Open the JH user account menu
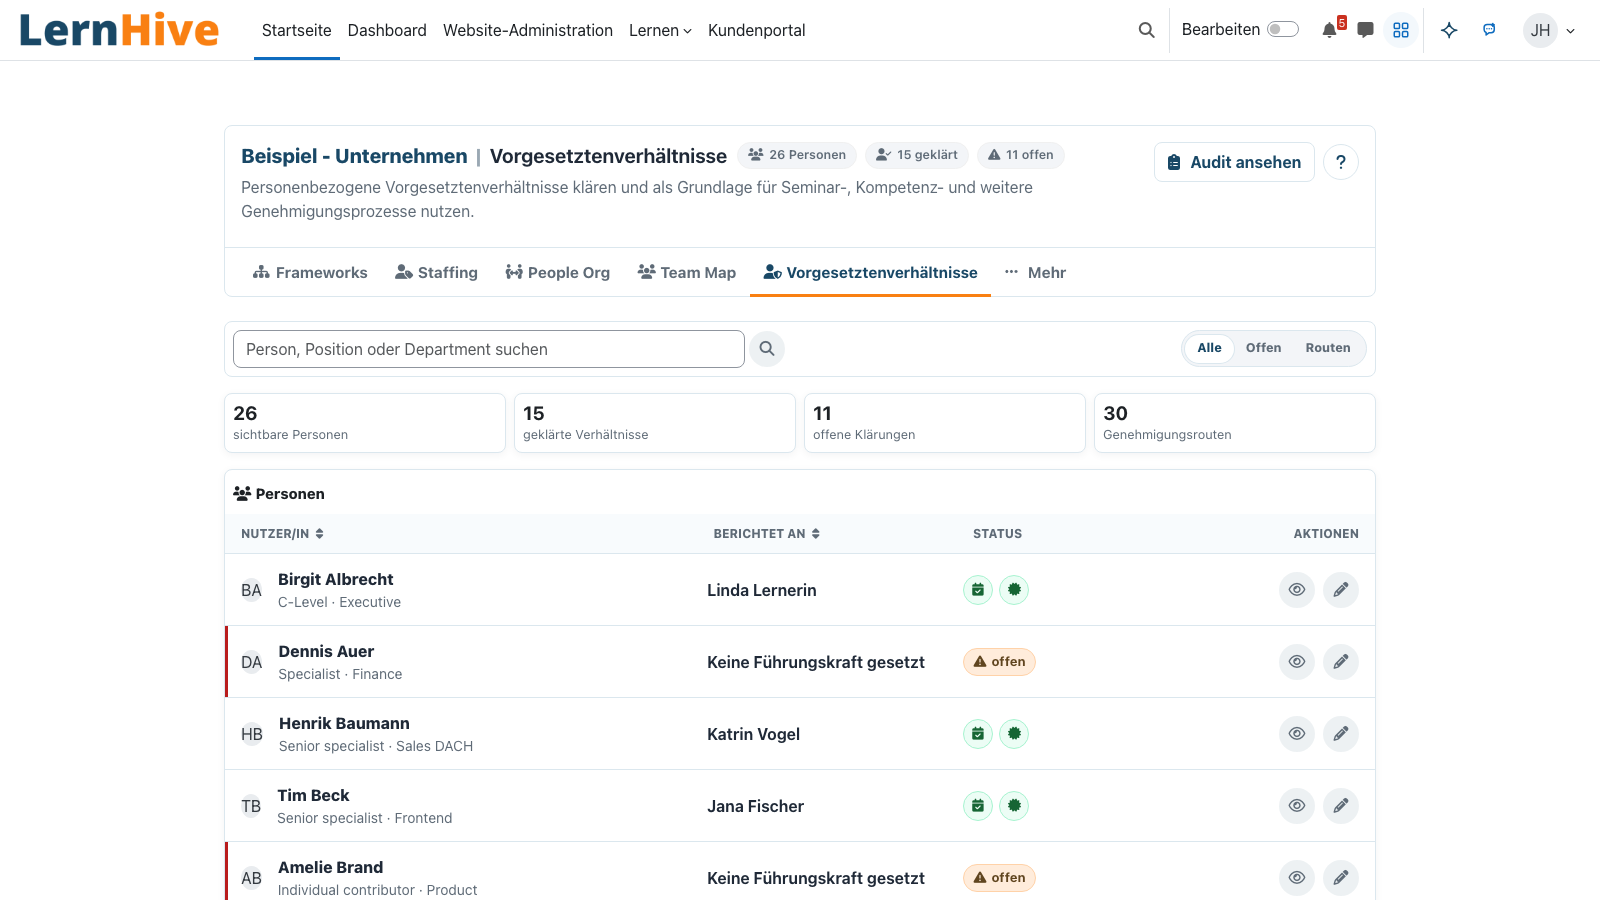The width and height of the screenshot is (1600, 900). (x=1549, y=30)
